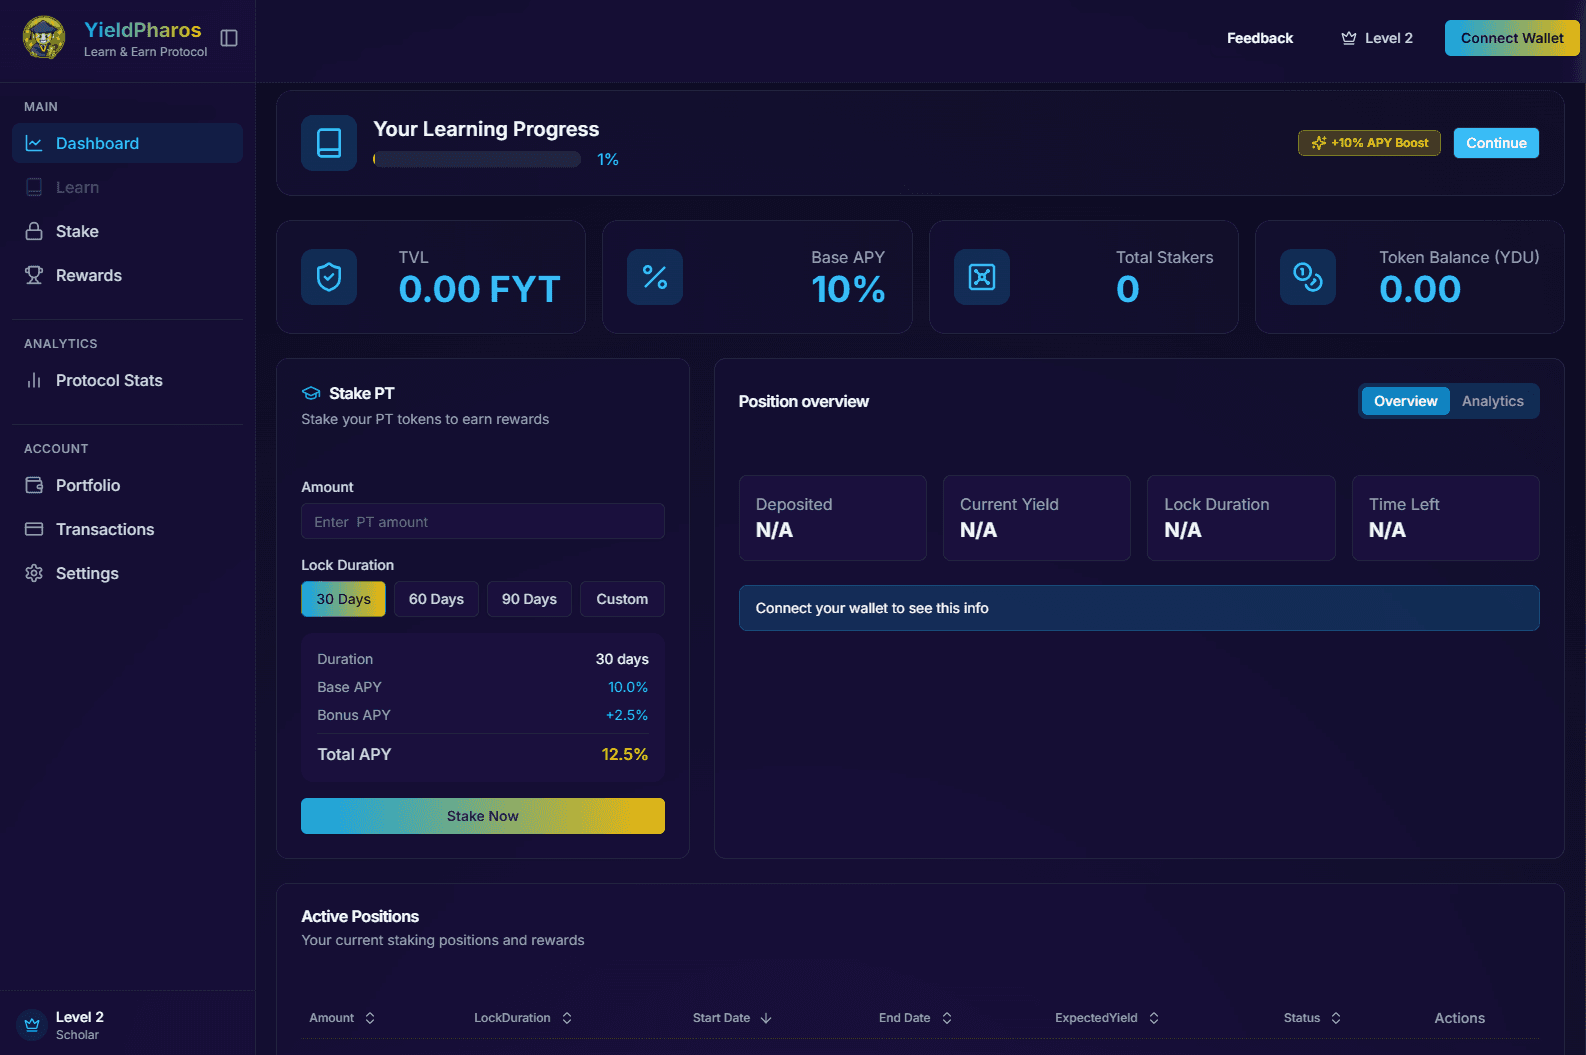
Task: Click the Actions column header
Action: tap(1459, 1018)
